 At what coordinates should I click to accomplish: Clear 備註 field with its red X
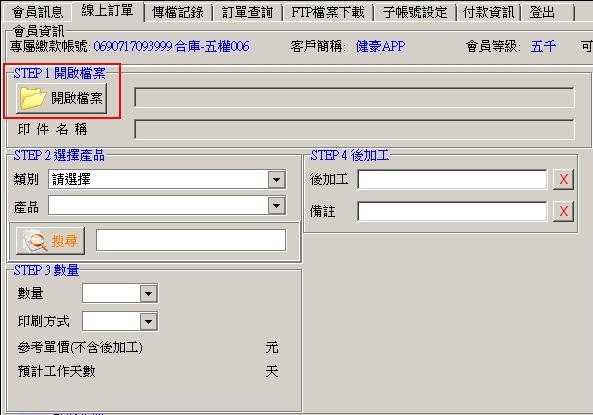[x=563, y=211]
